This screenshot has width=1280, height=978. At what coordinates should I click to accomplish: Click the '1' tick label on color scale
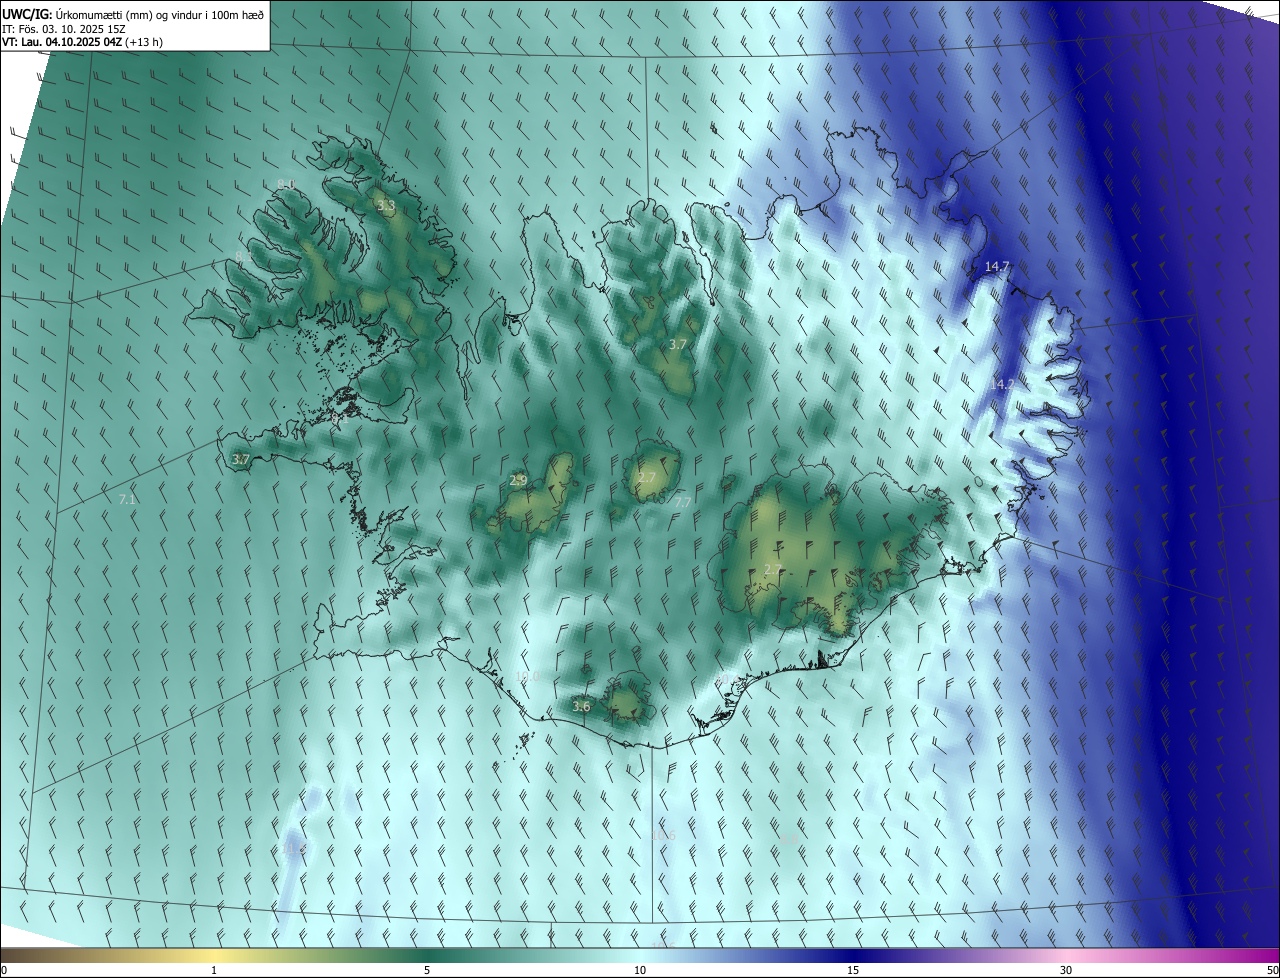pyautogui.click(x=214, y=970)
